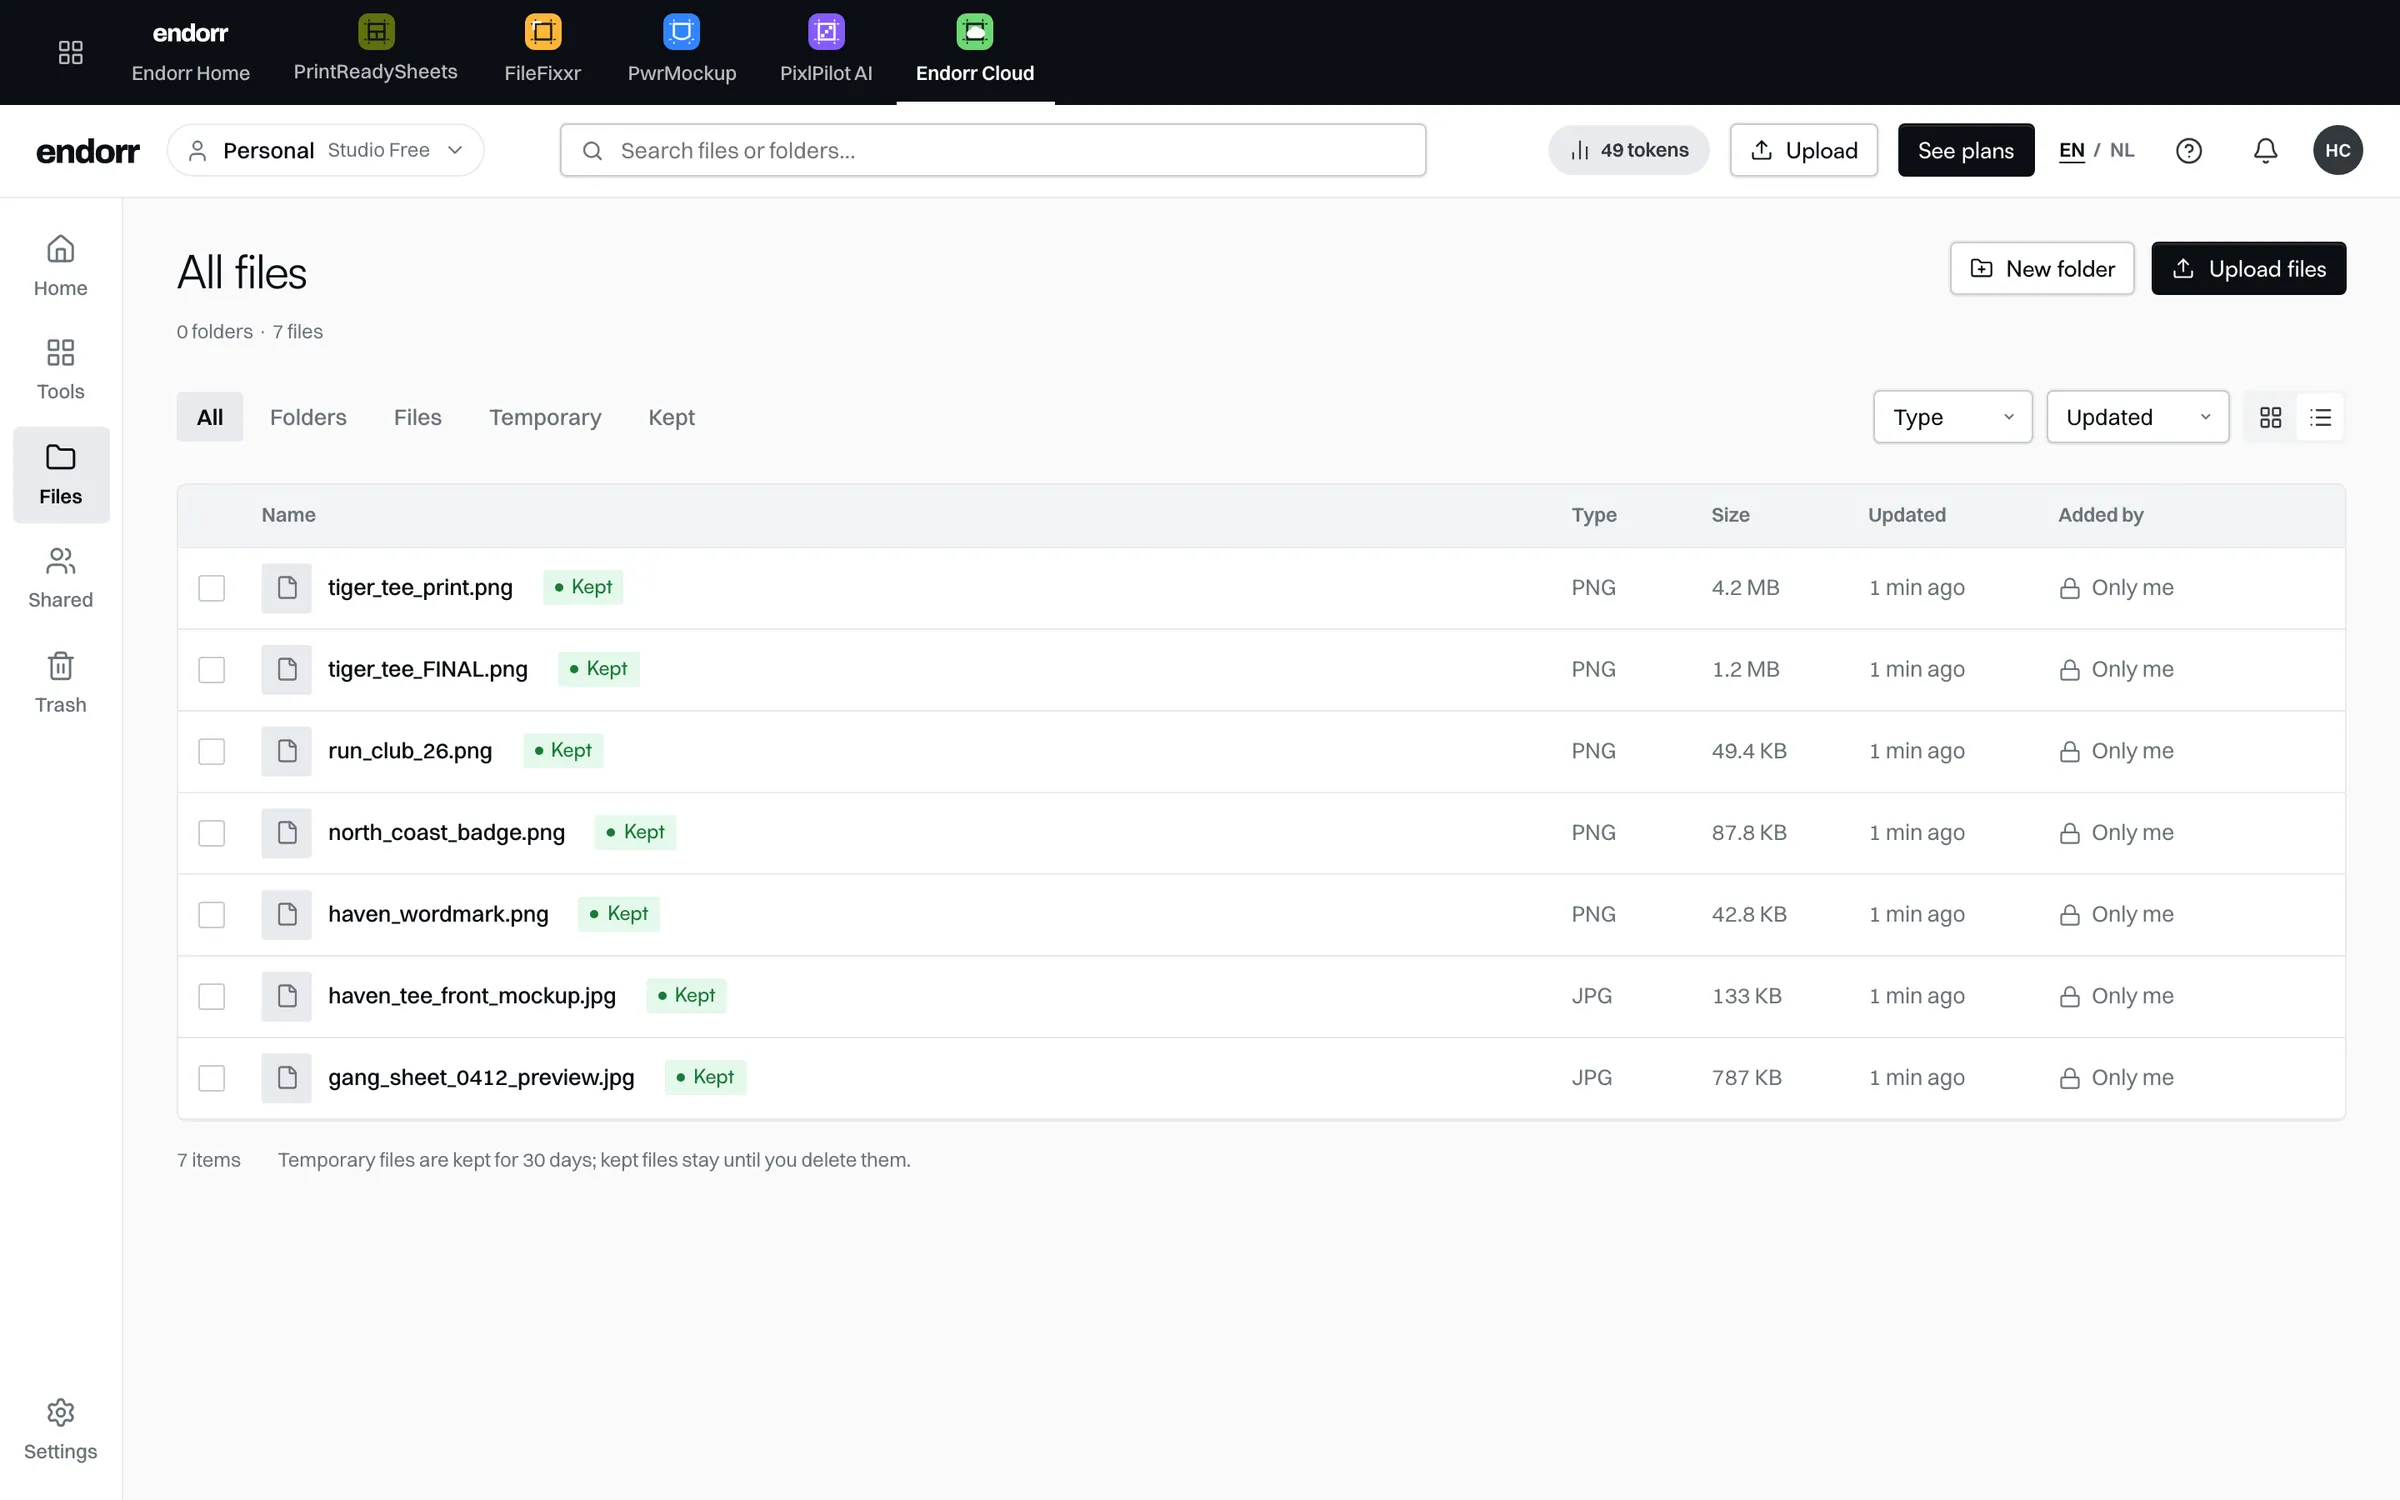Image resolution: width=2400 pixels, height=1500 pixels.
Task: Open the PwrMockup app icon
Action: pos(681,32)
